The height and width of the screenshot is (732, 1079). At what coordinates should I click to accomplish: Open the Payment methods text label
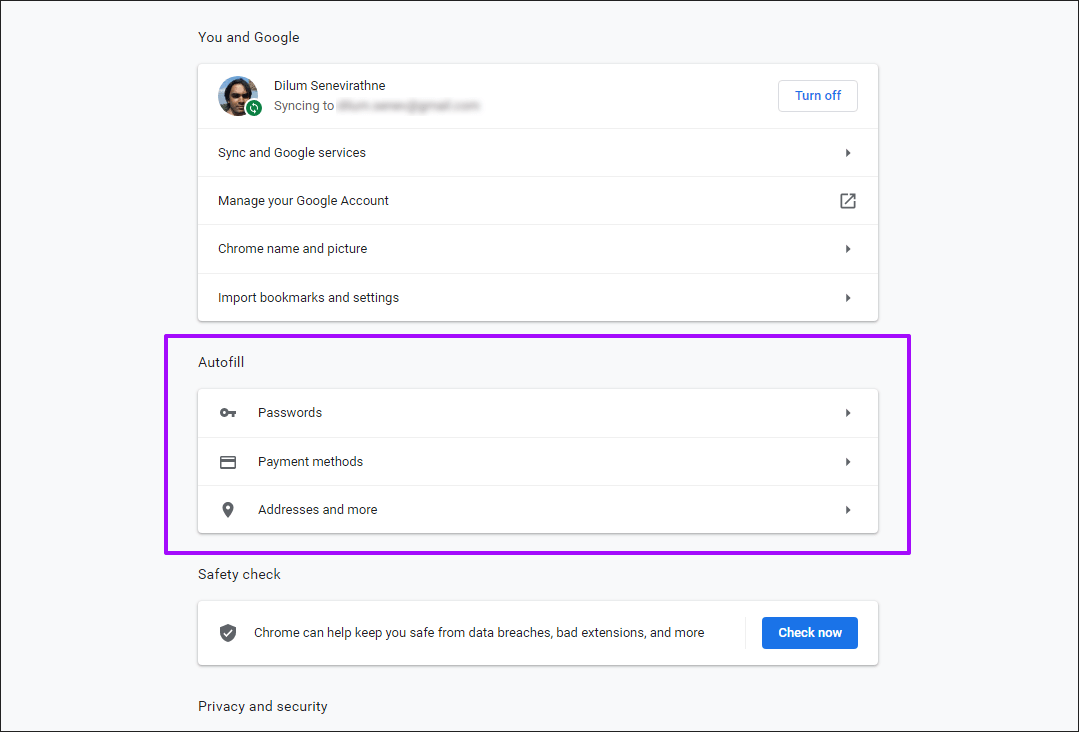(310, 462)
